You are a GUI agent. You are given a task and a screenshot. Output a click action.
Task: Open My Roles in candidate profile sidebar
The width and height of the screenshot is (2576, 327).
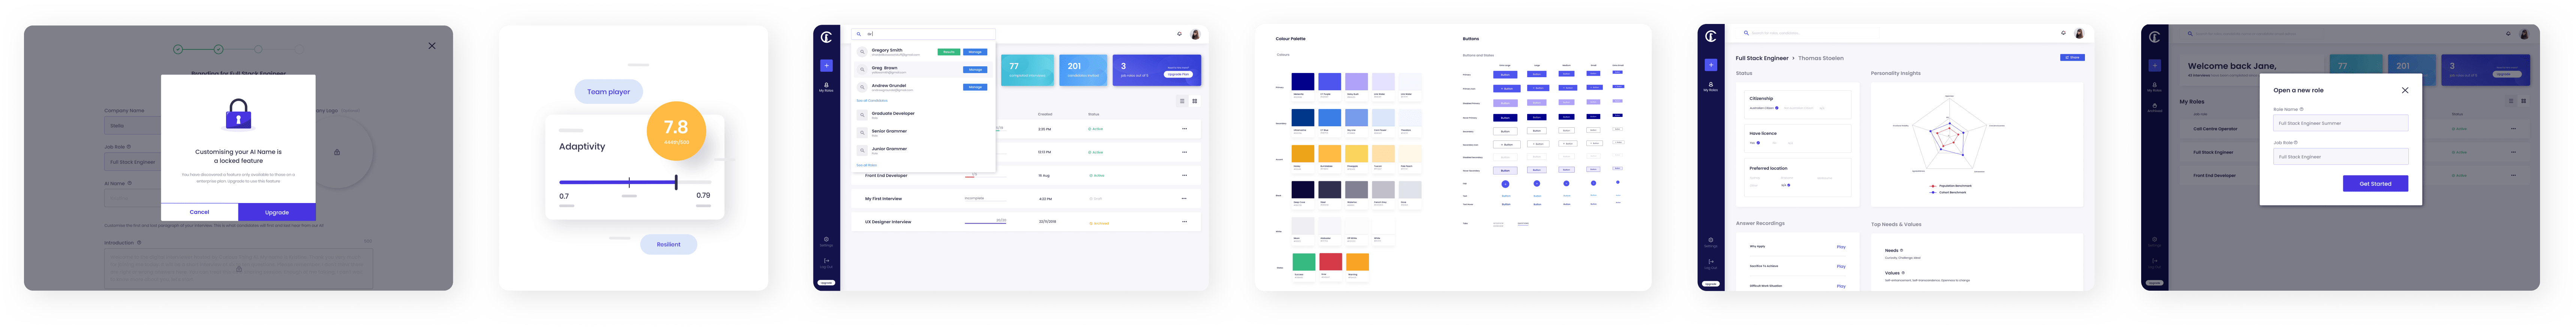(1711, 87)
